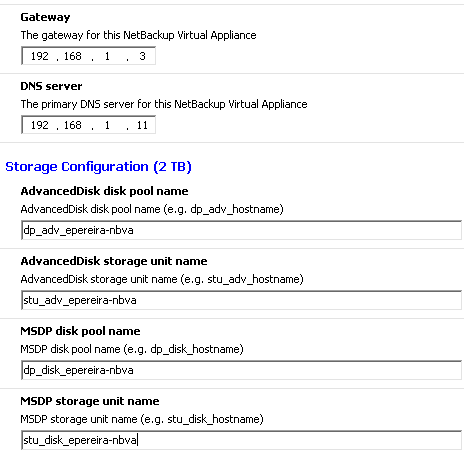Image resolution: width=464 pixels, height=453 pixels.
Task: Click the primary DNS server description text
Action: coord(164,104)
